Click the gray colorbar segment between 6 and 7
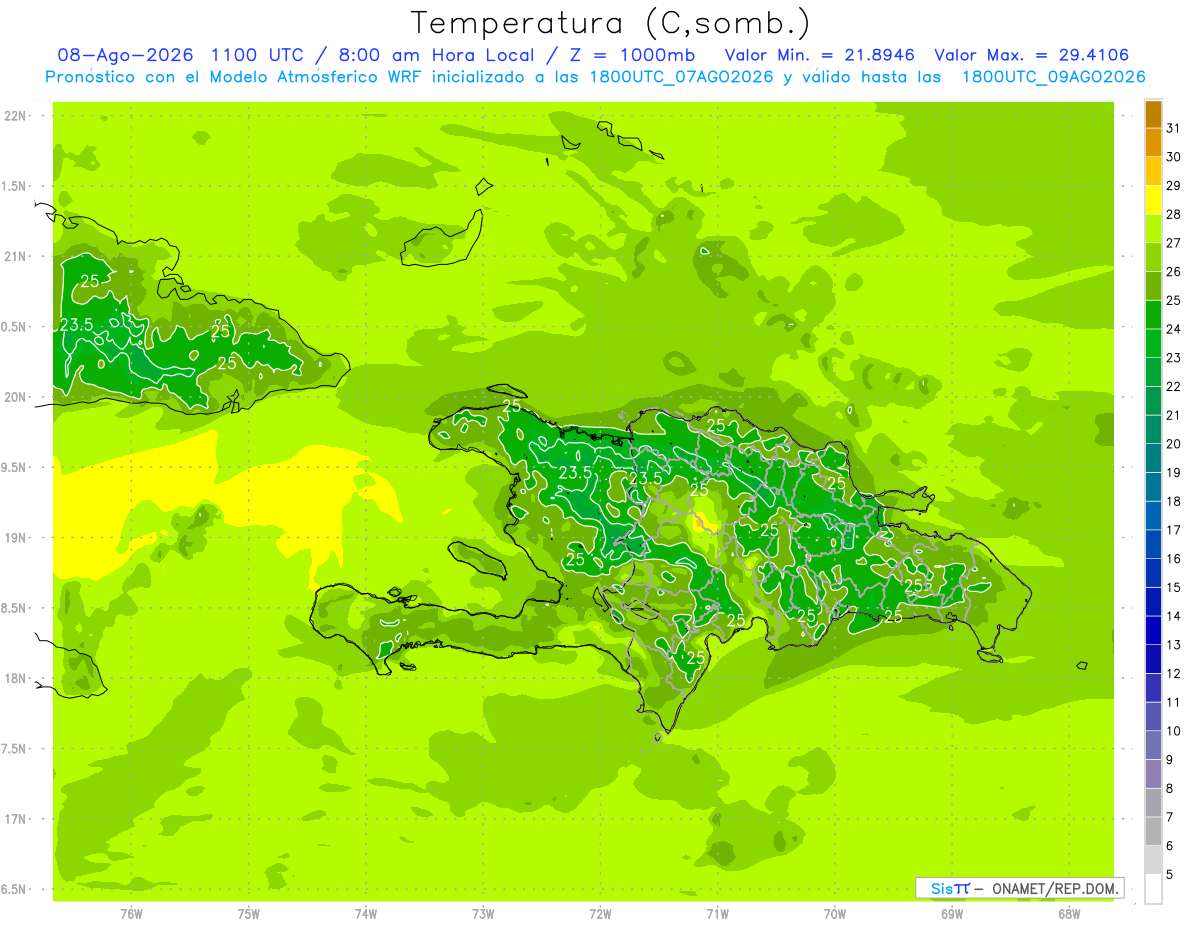This screenshot has height=927, width=1200. 1154,831
